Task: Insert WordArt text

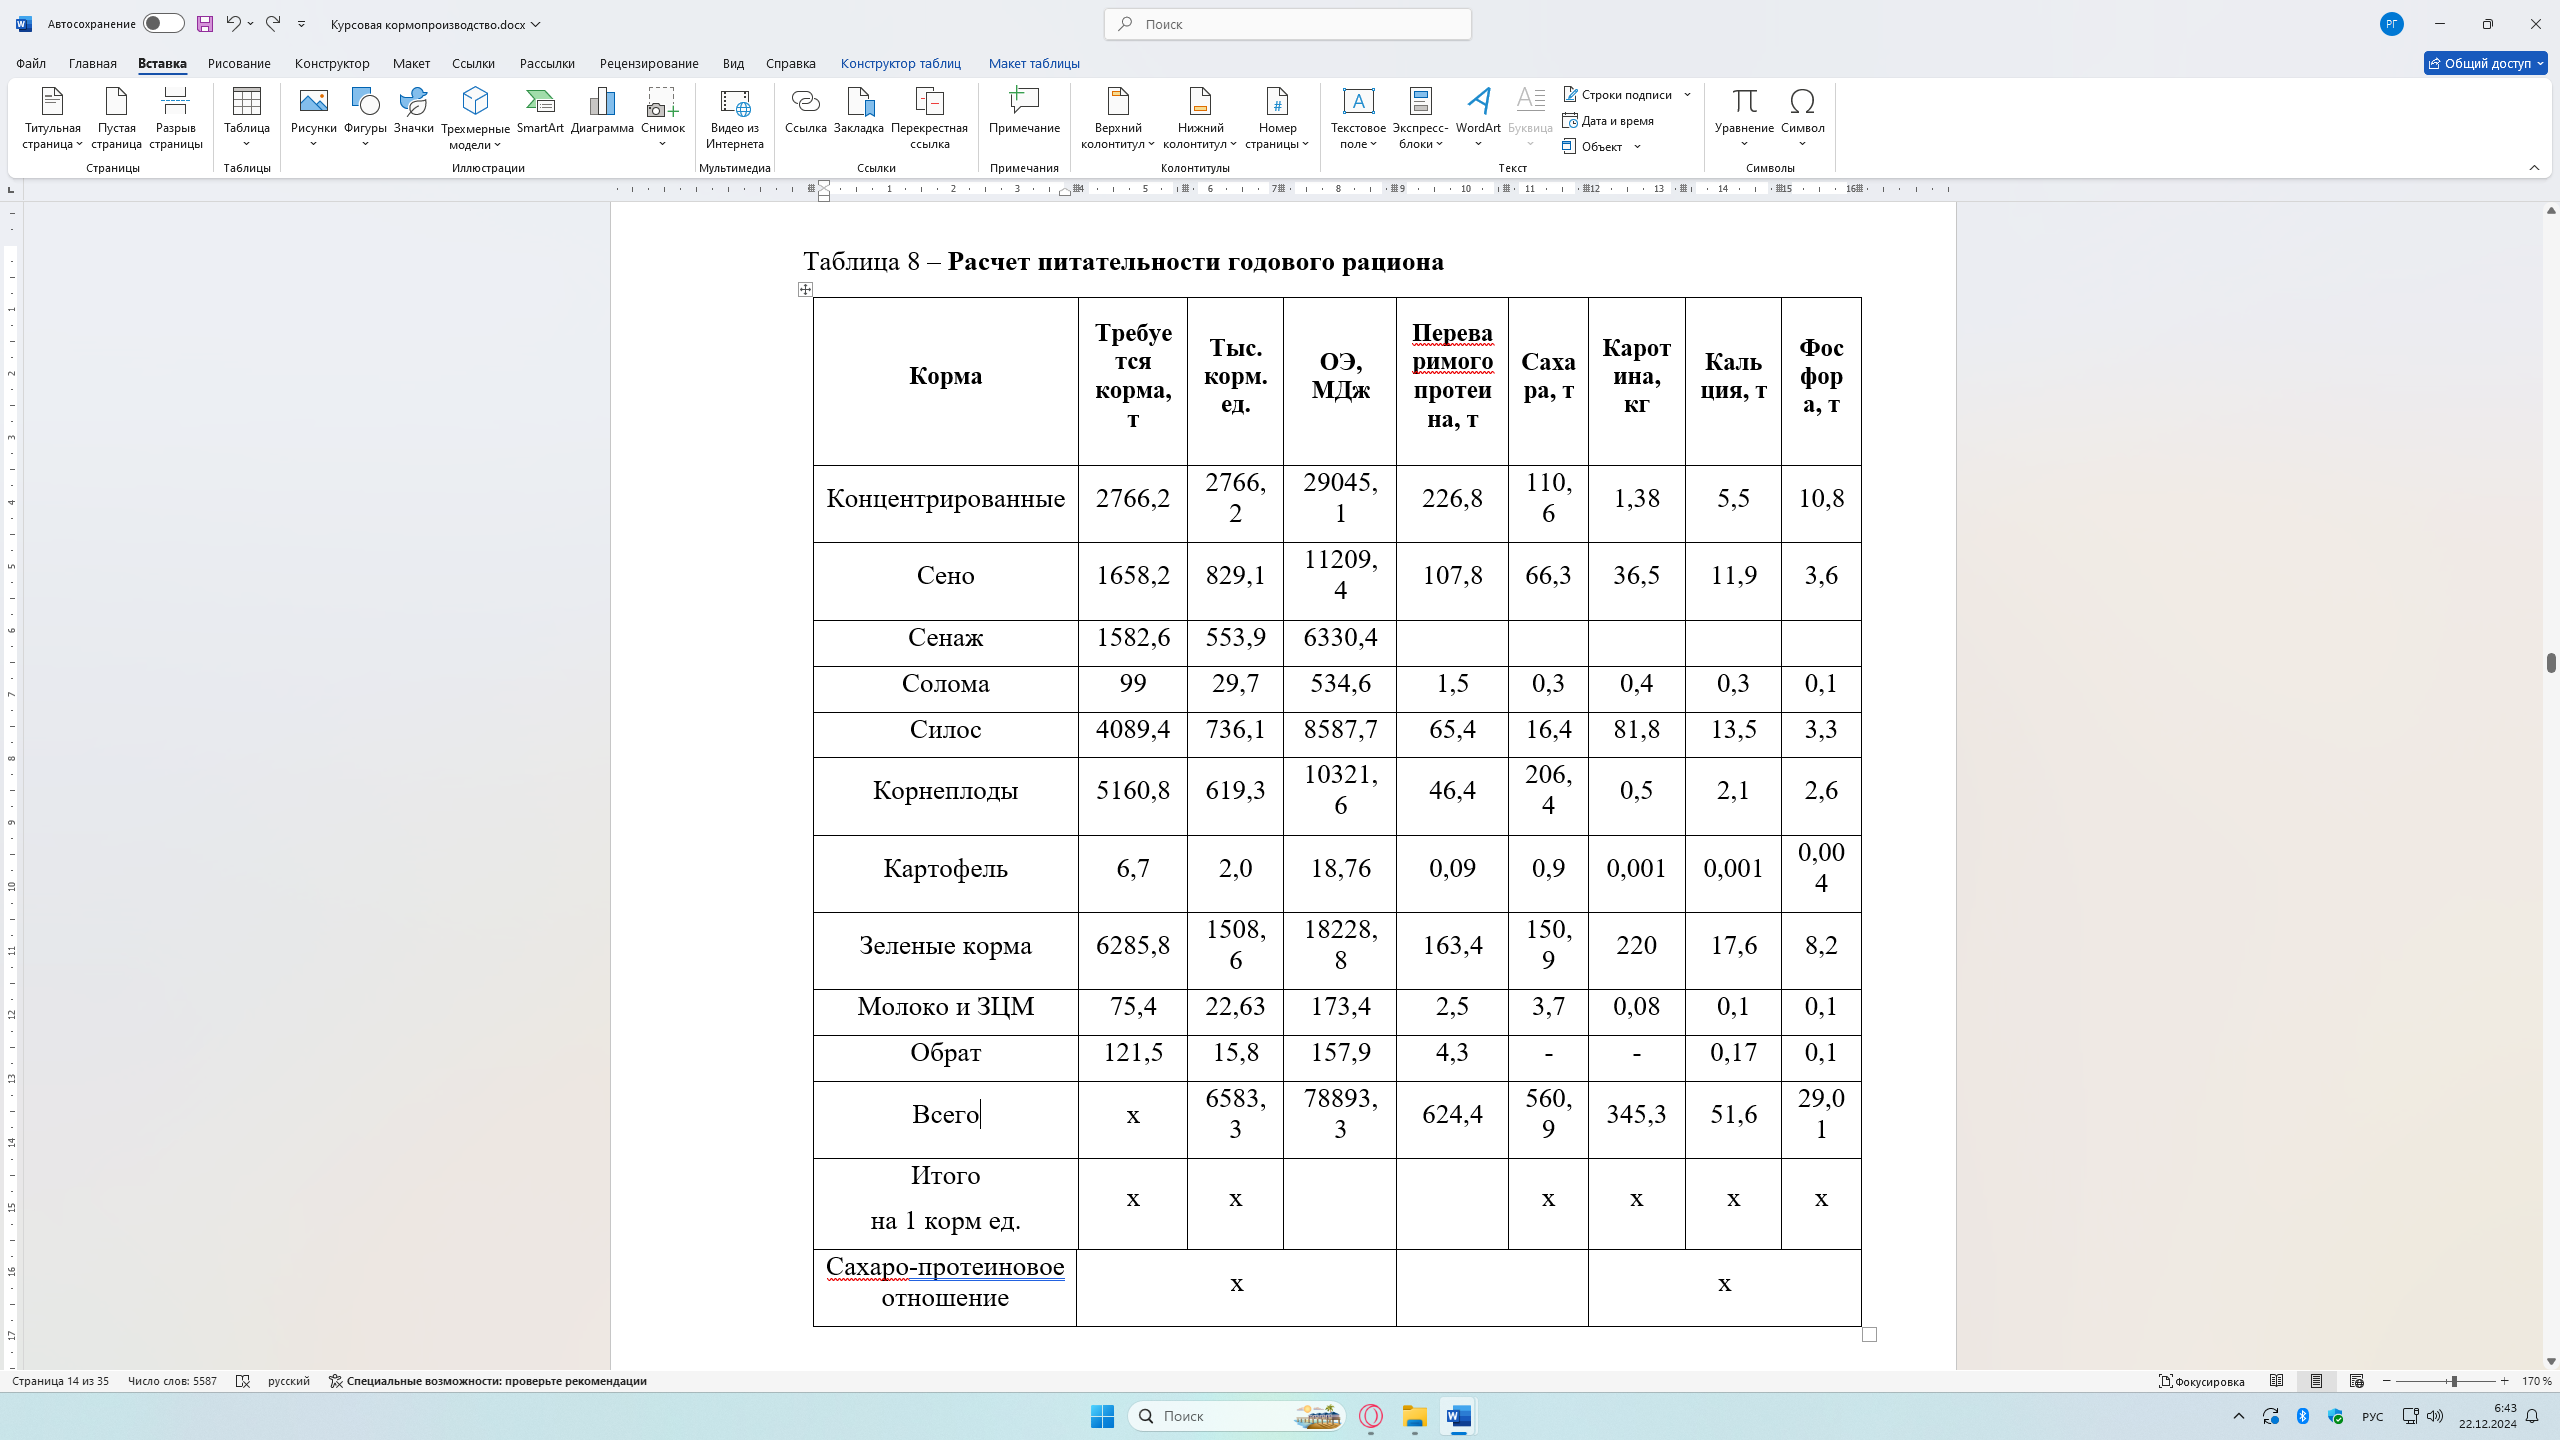Action: [1478, 118]
